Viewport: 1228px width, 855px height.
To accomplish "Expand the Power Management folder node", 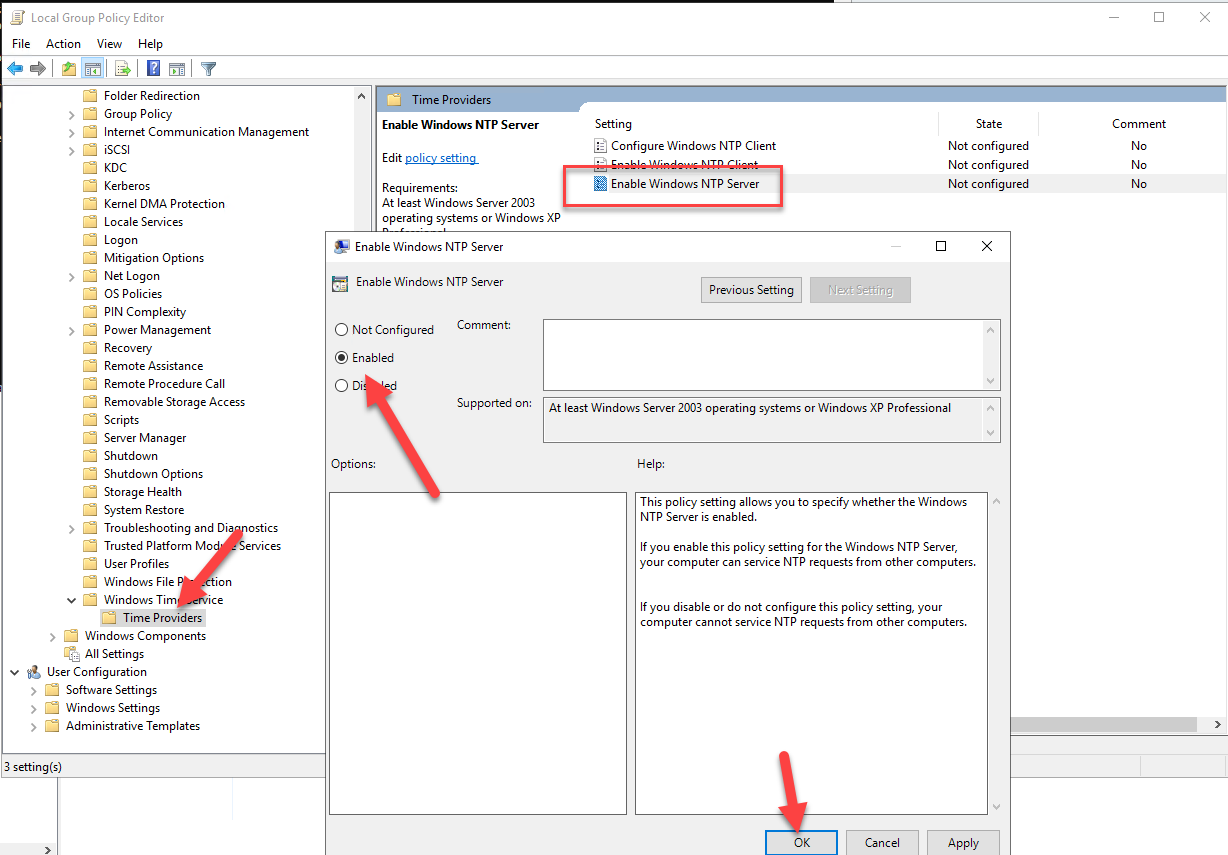I will 72,330.
